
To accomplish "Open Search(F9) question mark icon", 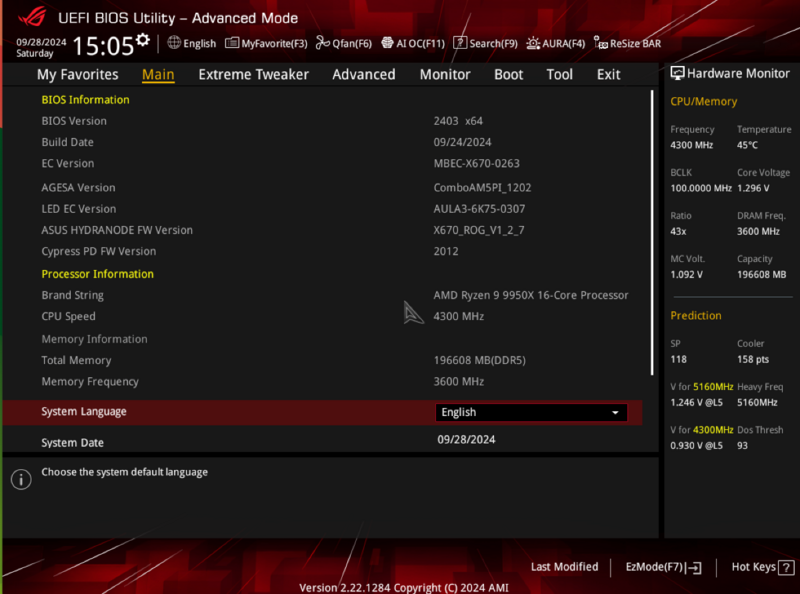I will point(460,43).
